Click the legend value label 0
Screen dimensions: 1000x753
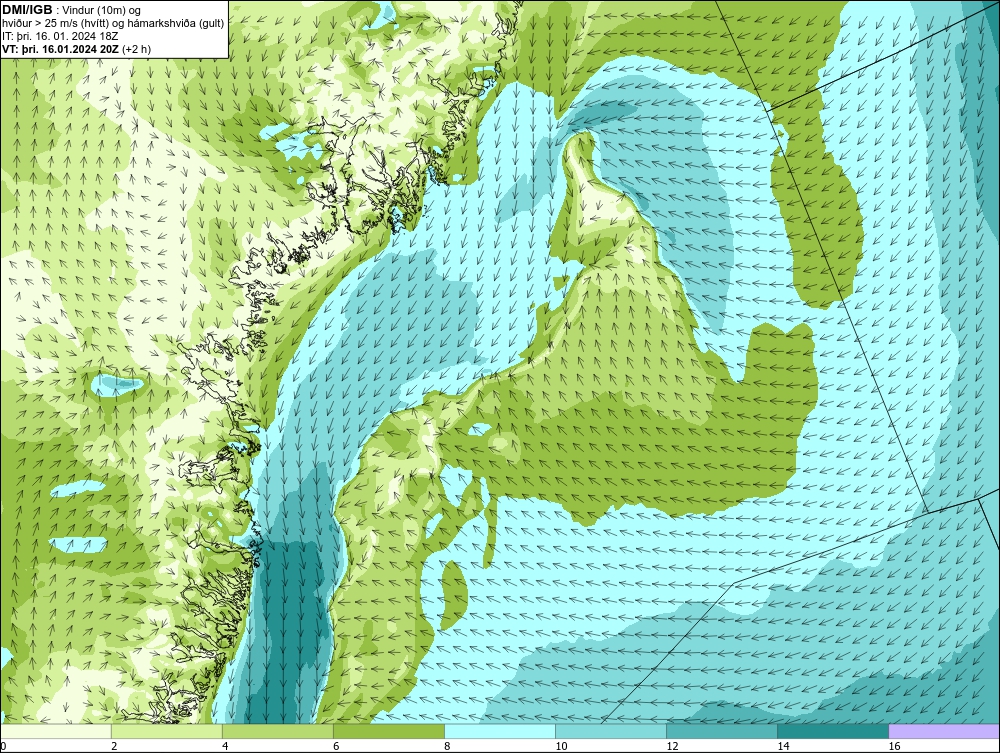pos(3,746)
